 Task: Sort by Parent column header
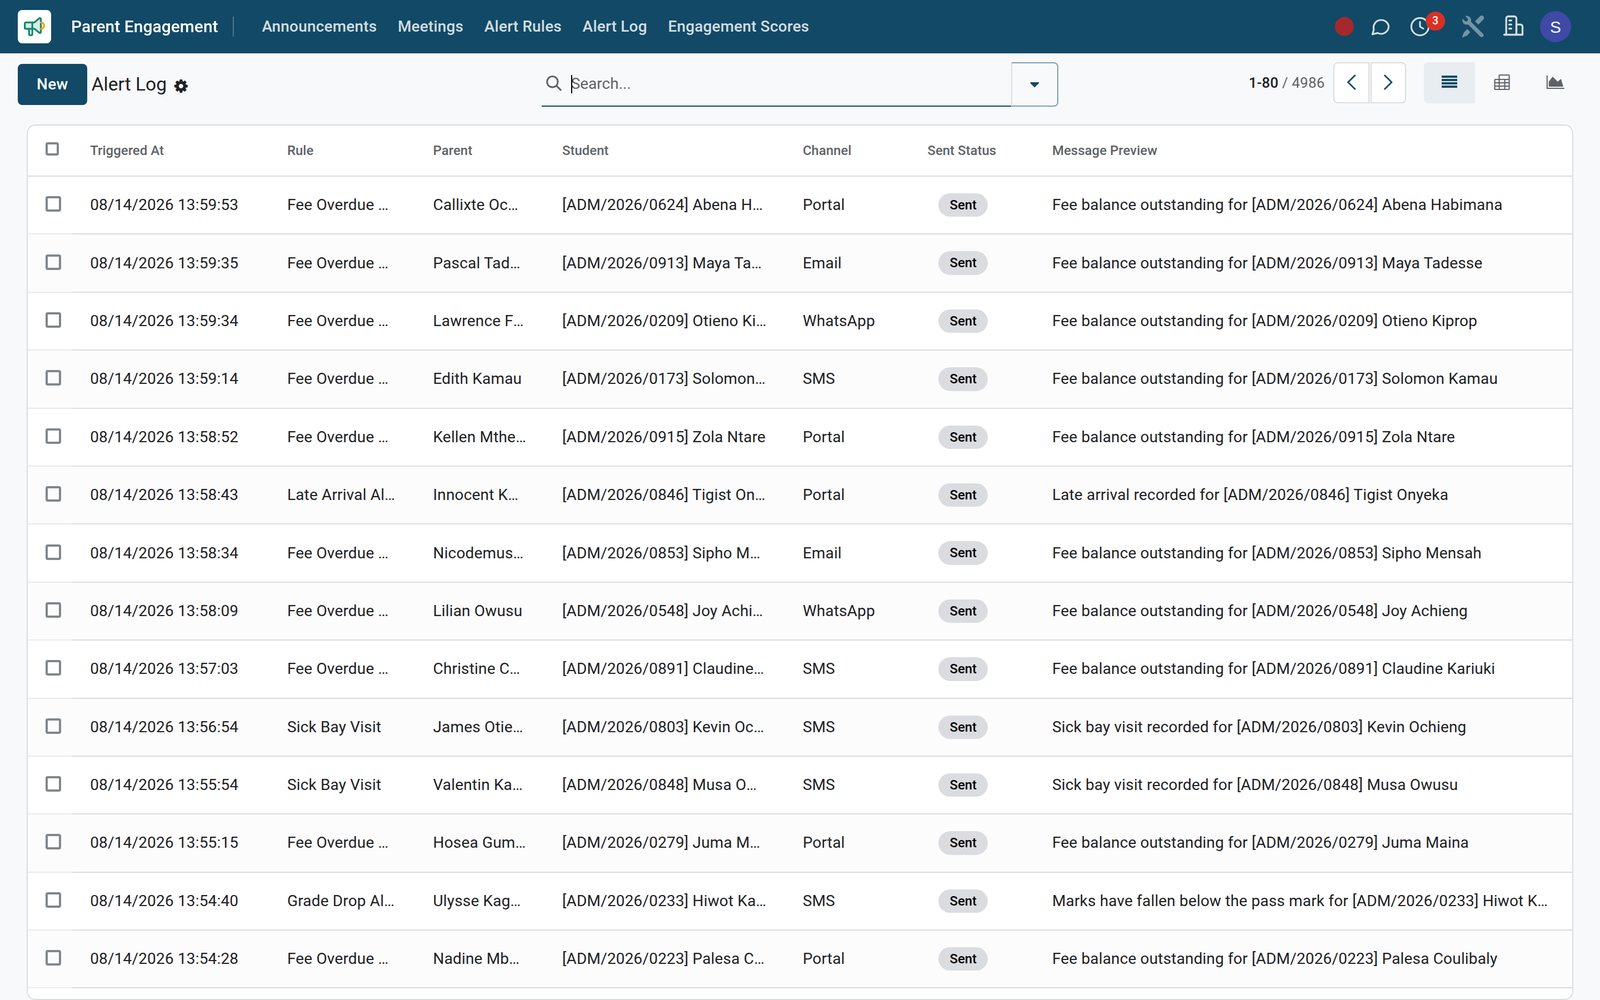(452, 150)
